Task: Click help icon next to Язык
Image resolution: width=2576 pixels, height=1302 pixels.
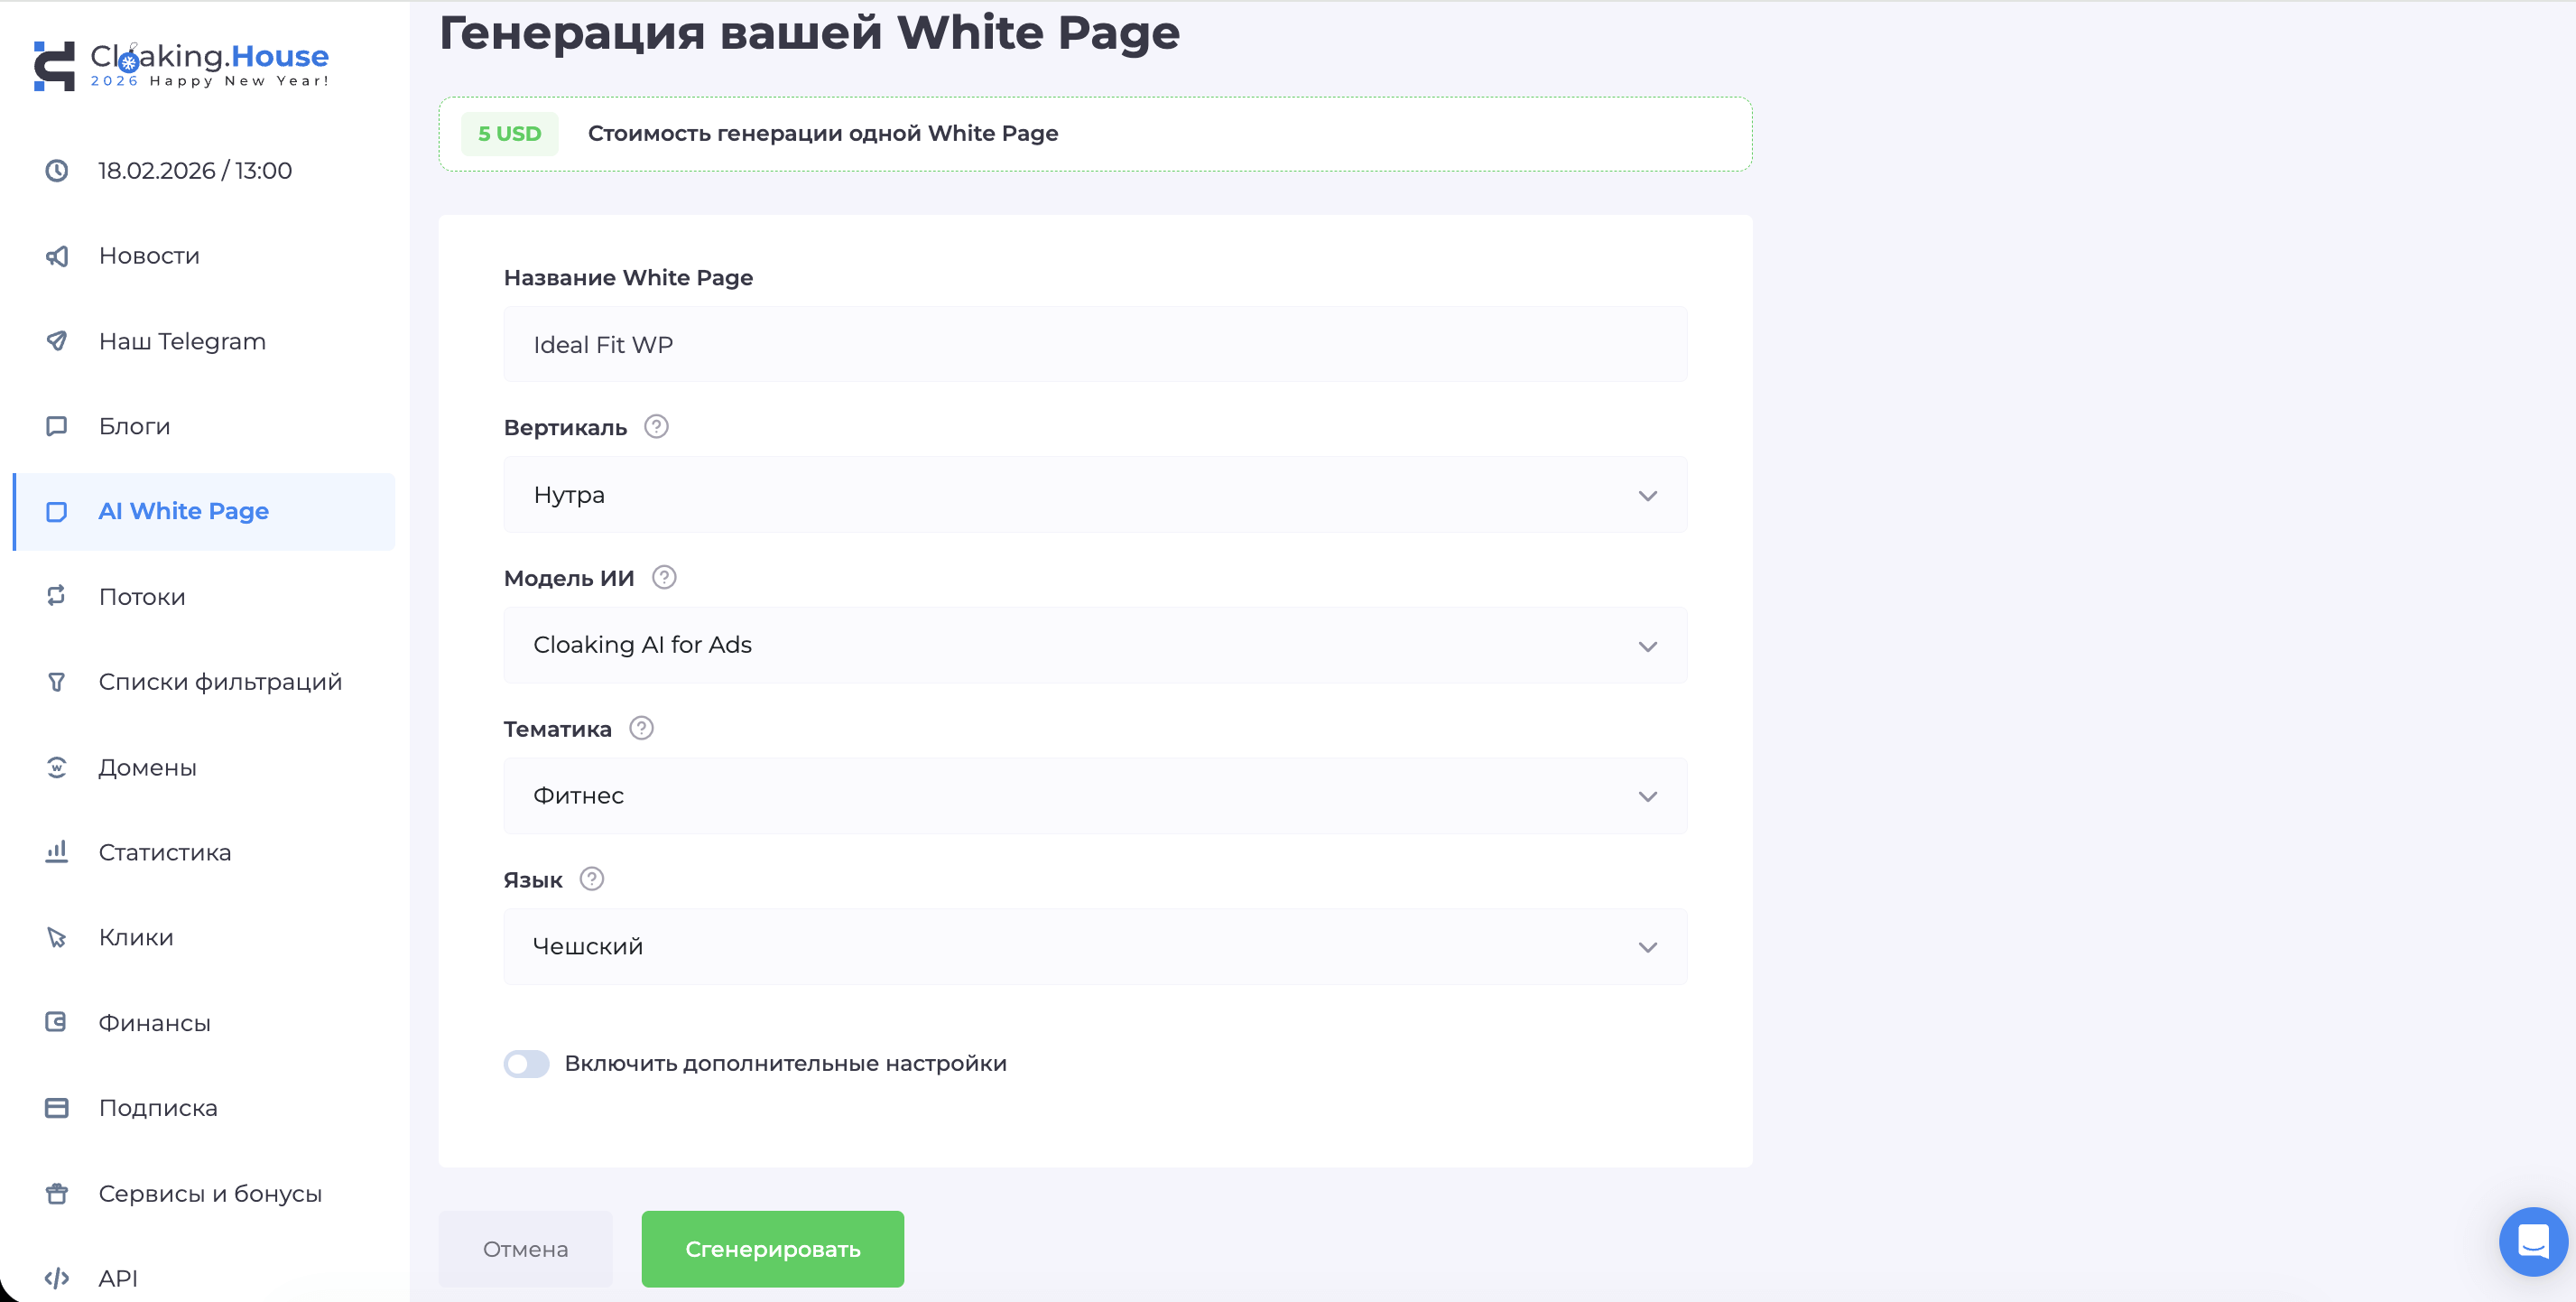Action: [592, 879]
